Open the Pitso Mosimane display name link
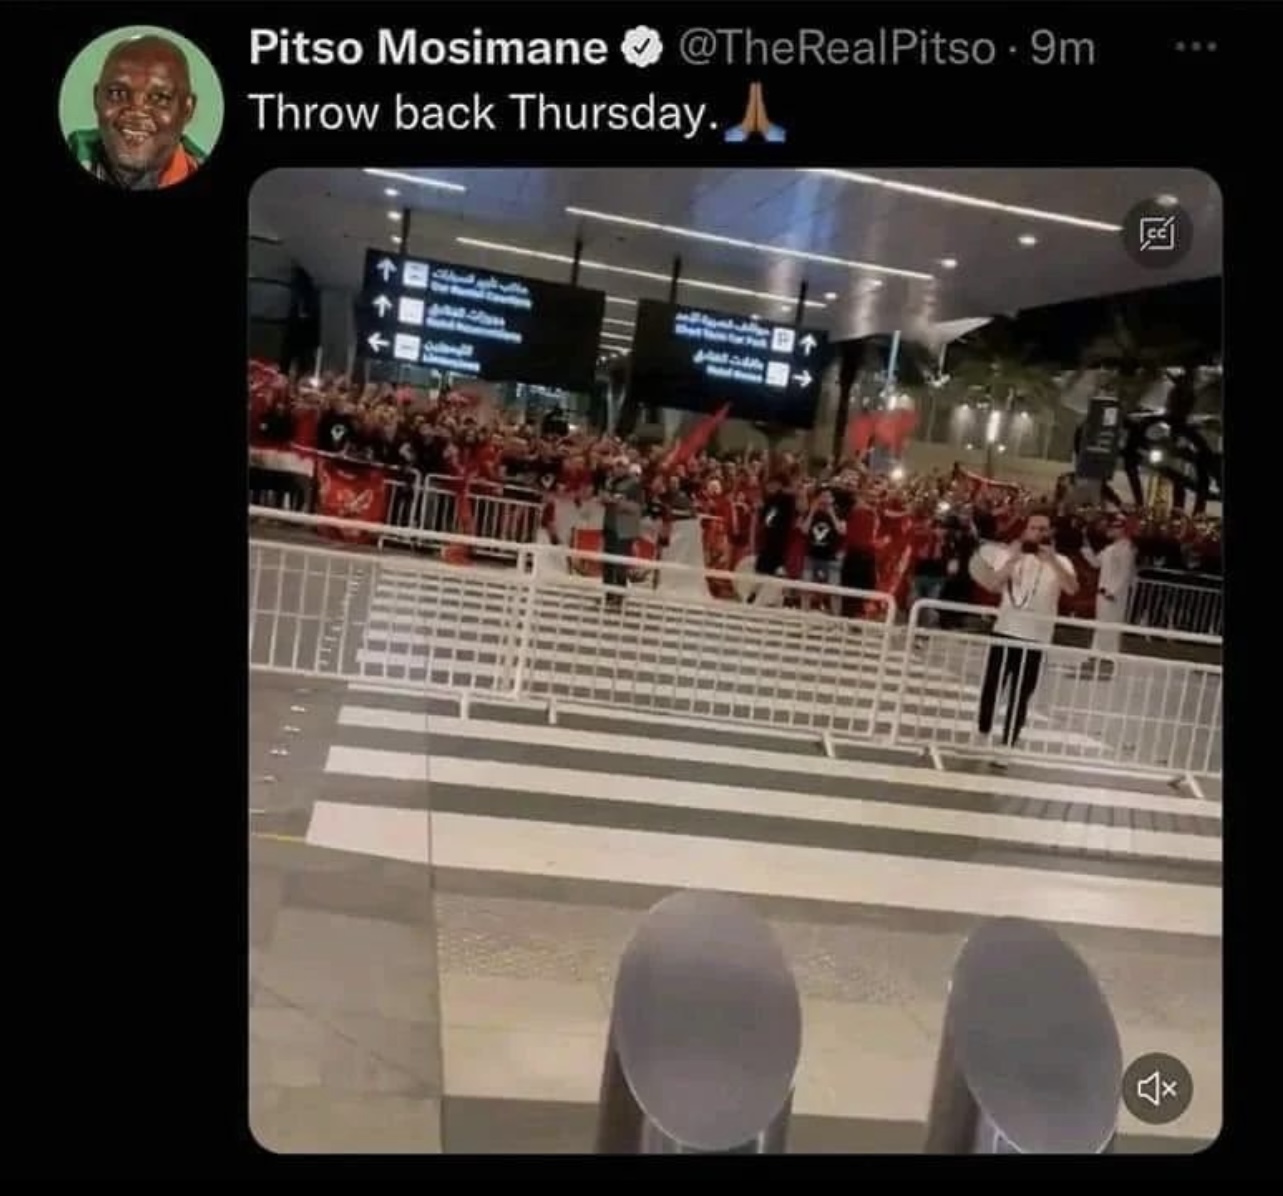The height and width of the screenshot is (1196, 1283). point(428,47)
